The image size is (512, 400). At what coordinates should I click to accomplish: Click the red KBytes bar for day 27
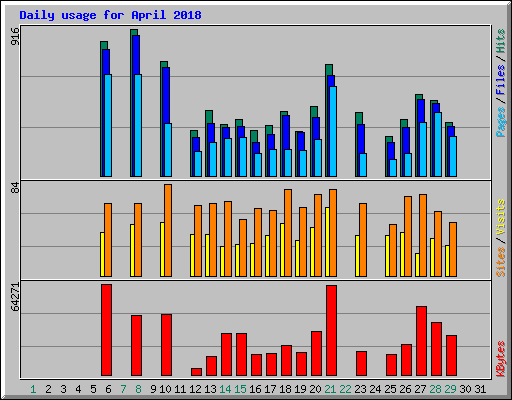(x=421, y=341)
